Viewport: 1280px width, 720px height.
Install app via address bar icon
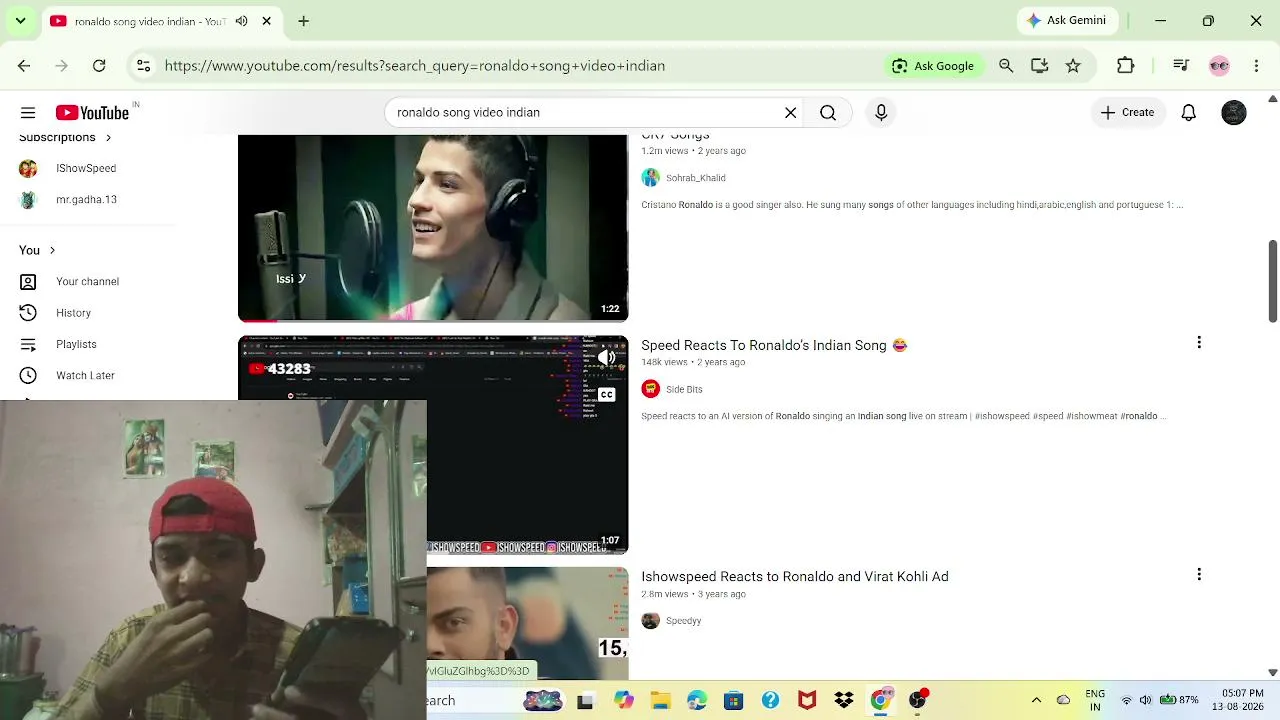1040,66
